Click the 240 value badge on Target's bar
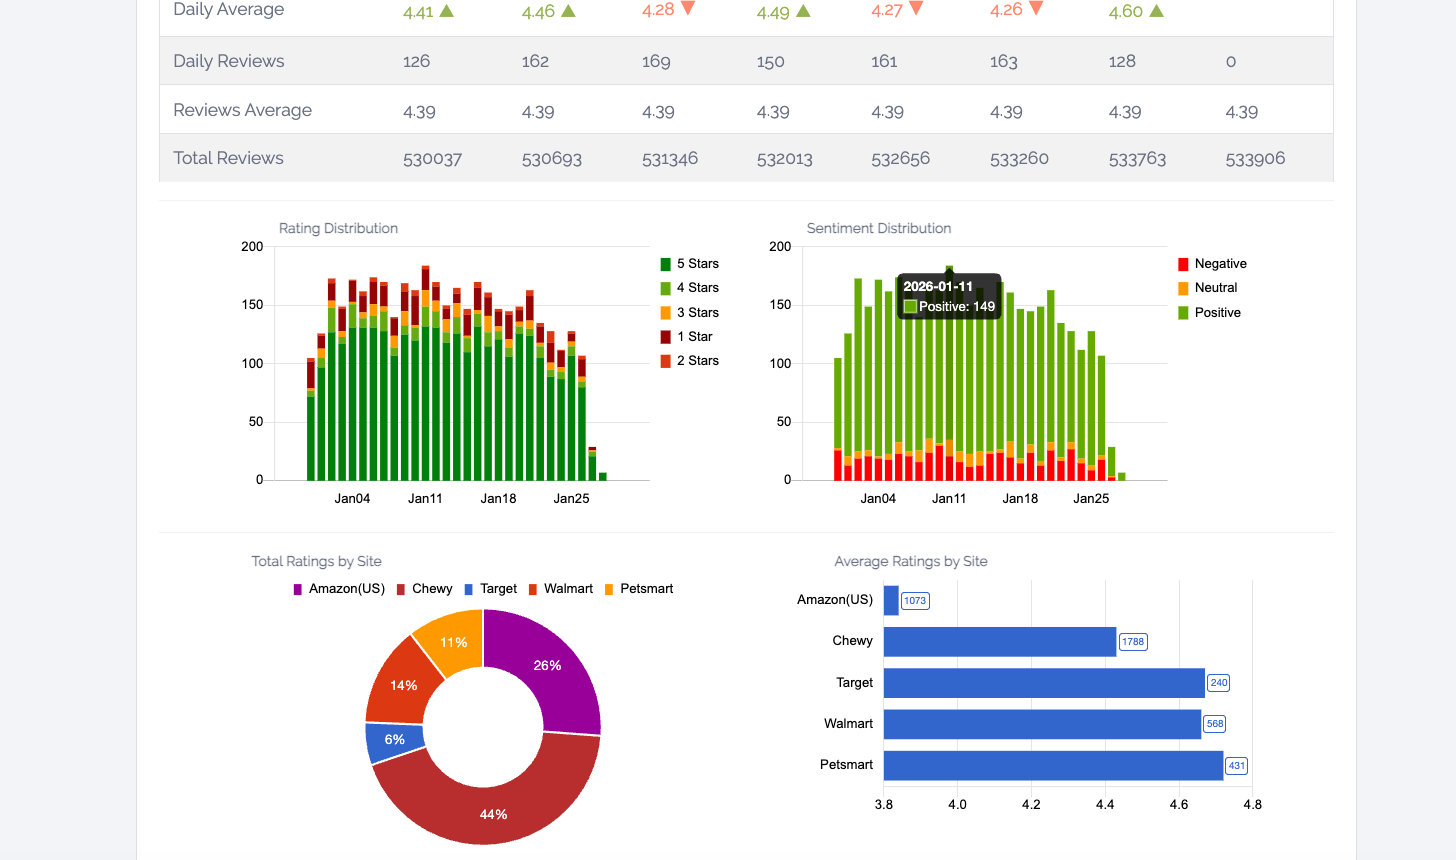The height and width of the screenshot is (860, 1456). tap(1218, 683)
